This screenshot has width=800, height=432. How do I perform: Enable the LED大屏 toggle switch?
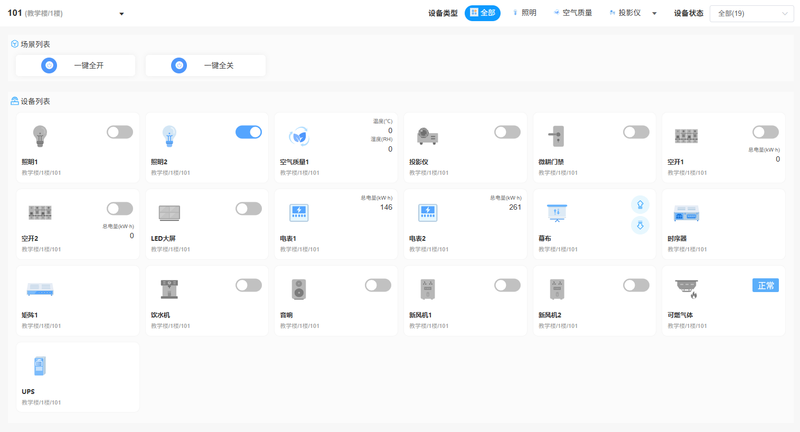pyautogui.click(x=248, y=209)
